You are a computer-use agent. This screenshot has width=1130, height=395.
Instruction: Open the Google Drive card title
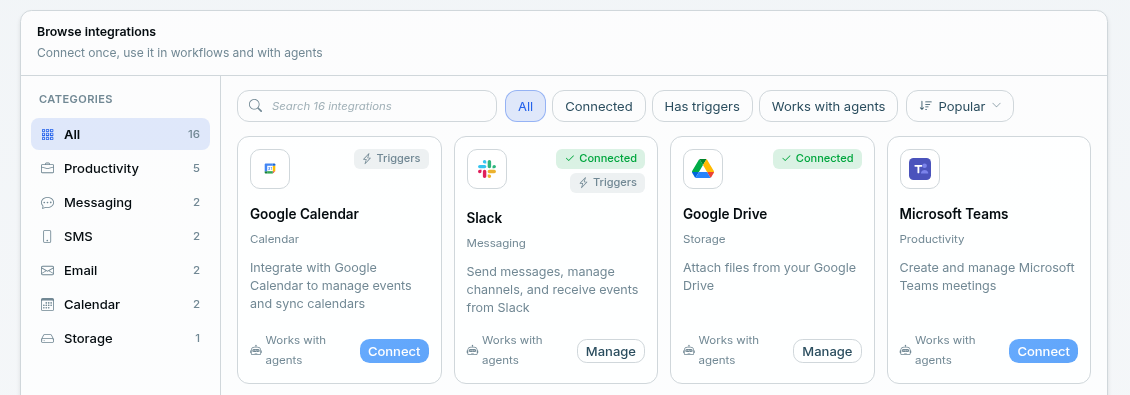[x=725, y=214]
